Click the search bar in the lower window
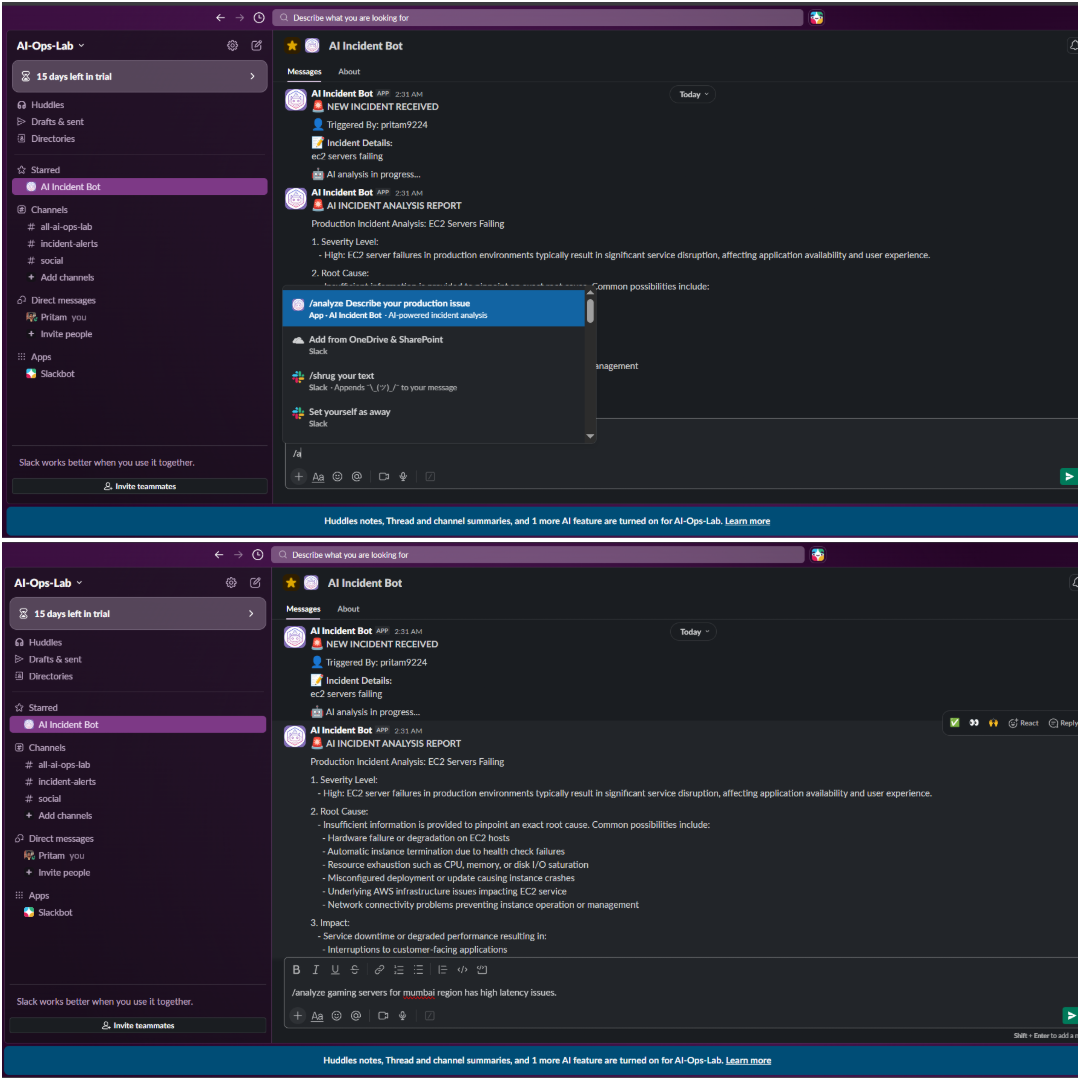1080x1080 pixels. point(538,554)
